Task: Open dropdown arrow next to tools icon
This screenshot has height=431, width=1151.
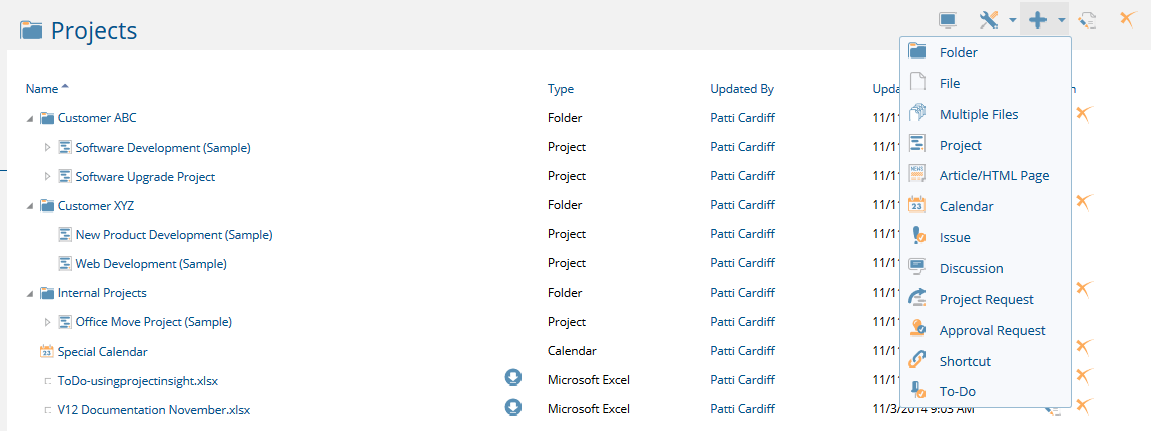Action: 1013,21
